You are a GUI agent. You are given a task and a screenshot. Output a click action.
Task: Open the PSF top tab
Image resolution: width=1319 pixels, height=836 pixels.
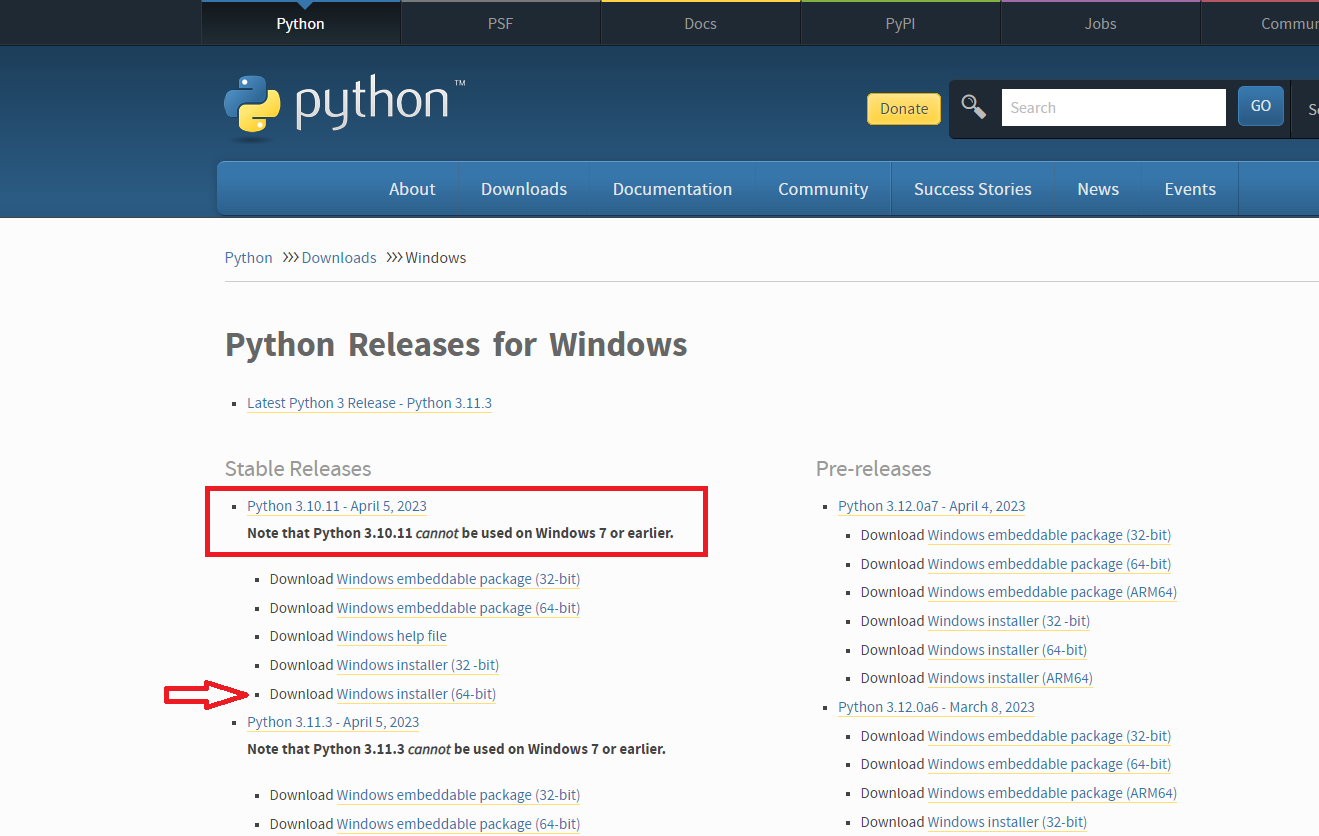click(500, 23)
